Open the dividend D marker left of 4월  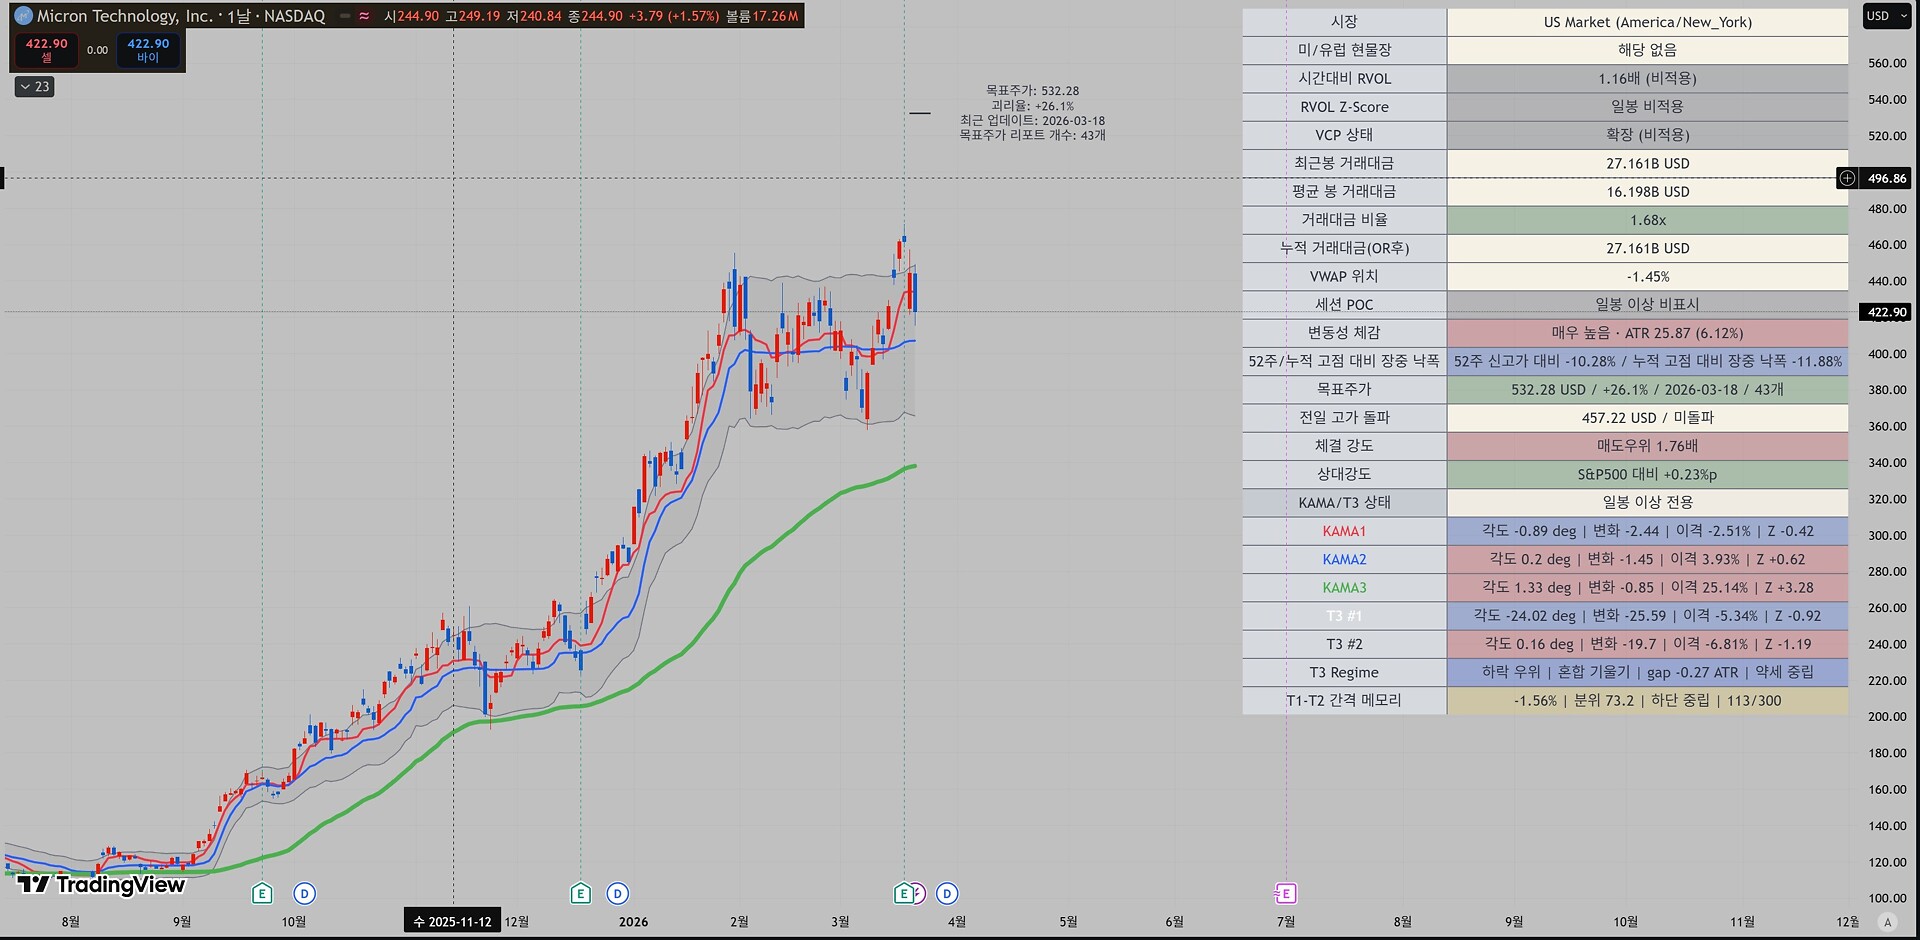(x=947, y=893)
